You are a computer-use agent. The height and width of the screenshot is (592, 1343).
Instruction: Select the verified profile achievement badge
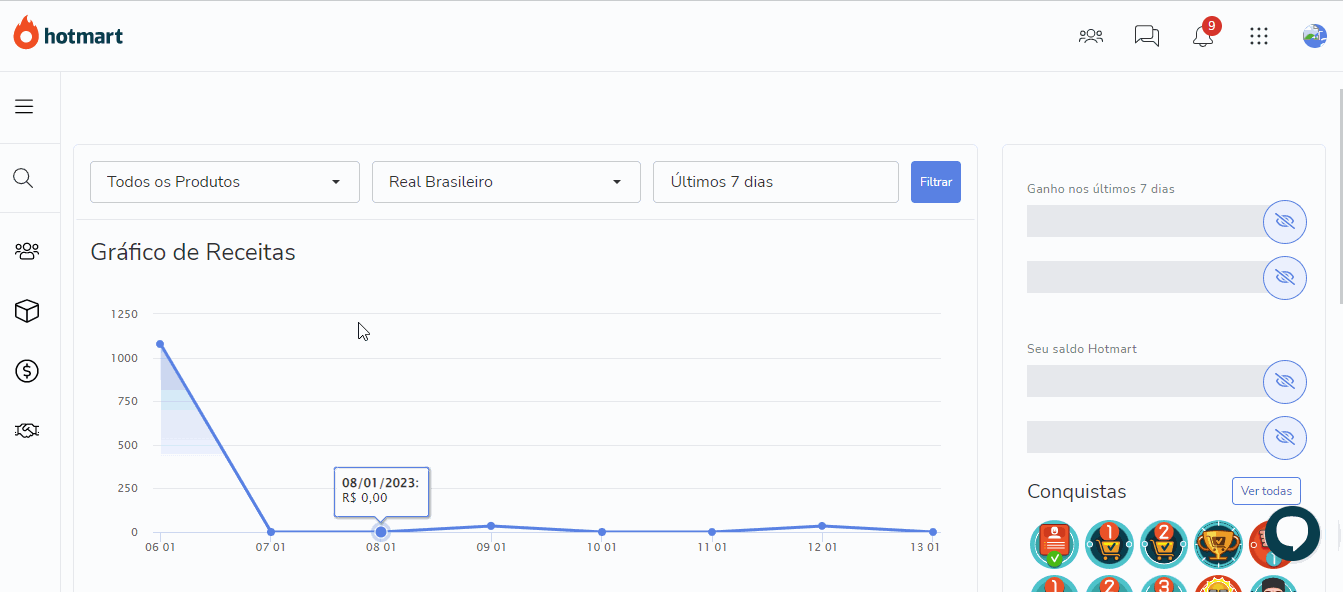pyautogui.click(x=1054, y=544)
